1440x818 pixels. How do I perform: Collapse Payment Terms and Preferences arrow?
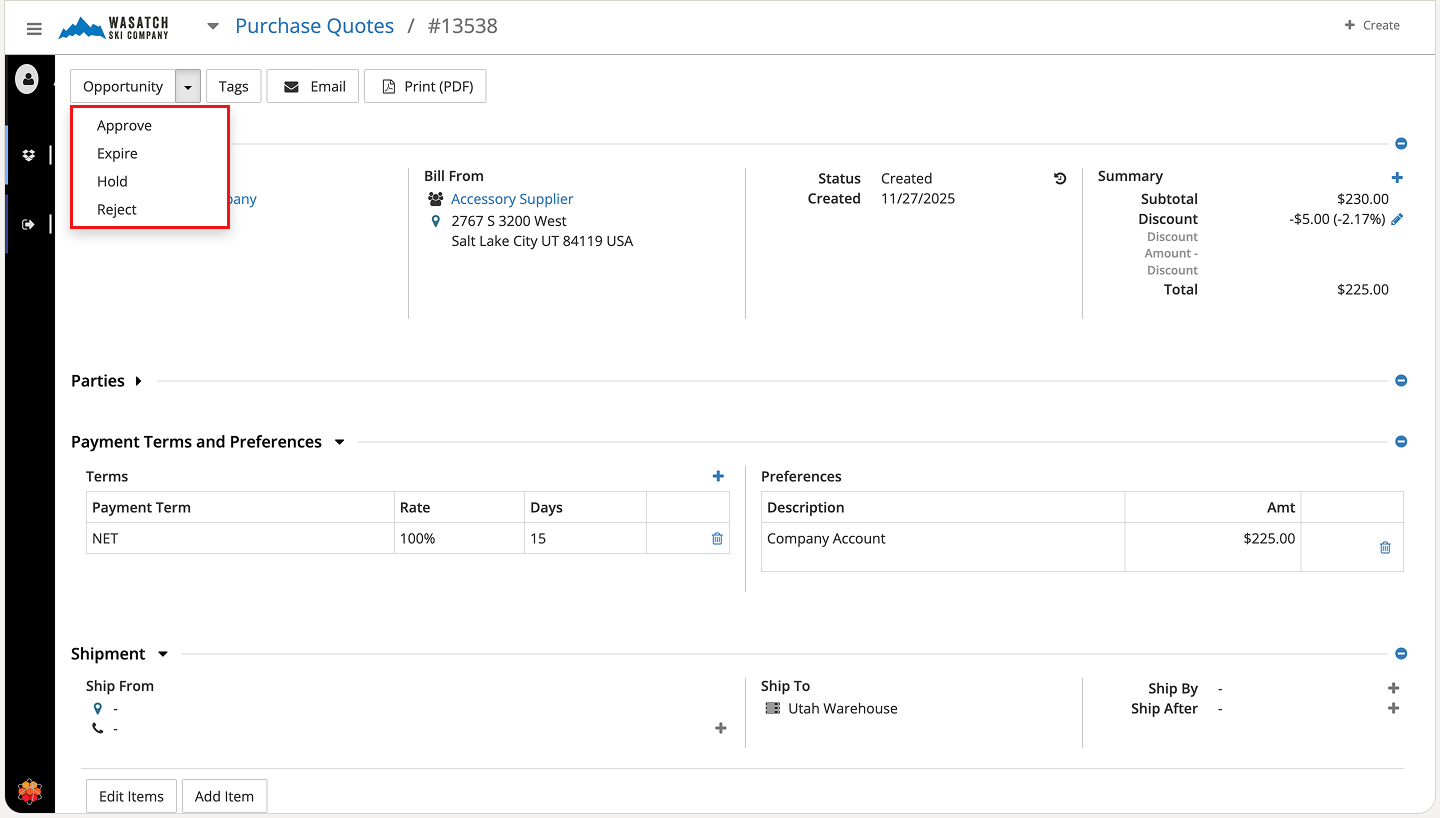tap(339, 442)
